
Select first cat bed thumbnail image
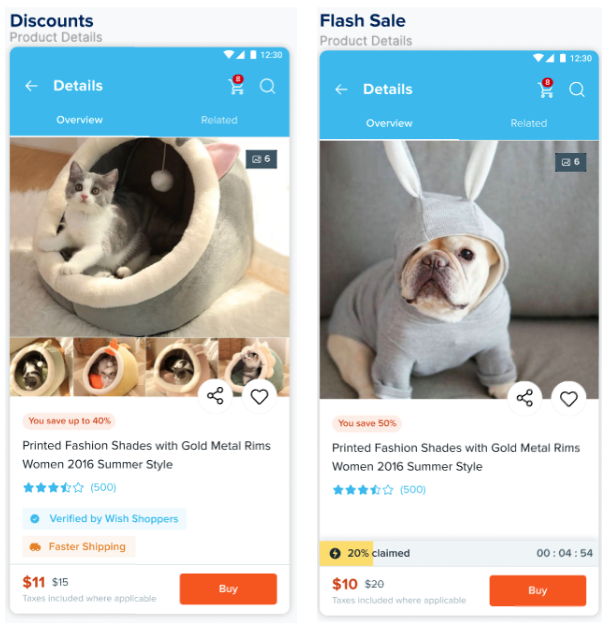41,367
